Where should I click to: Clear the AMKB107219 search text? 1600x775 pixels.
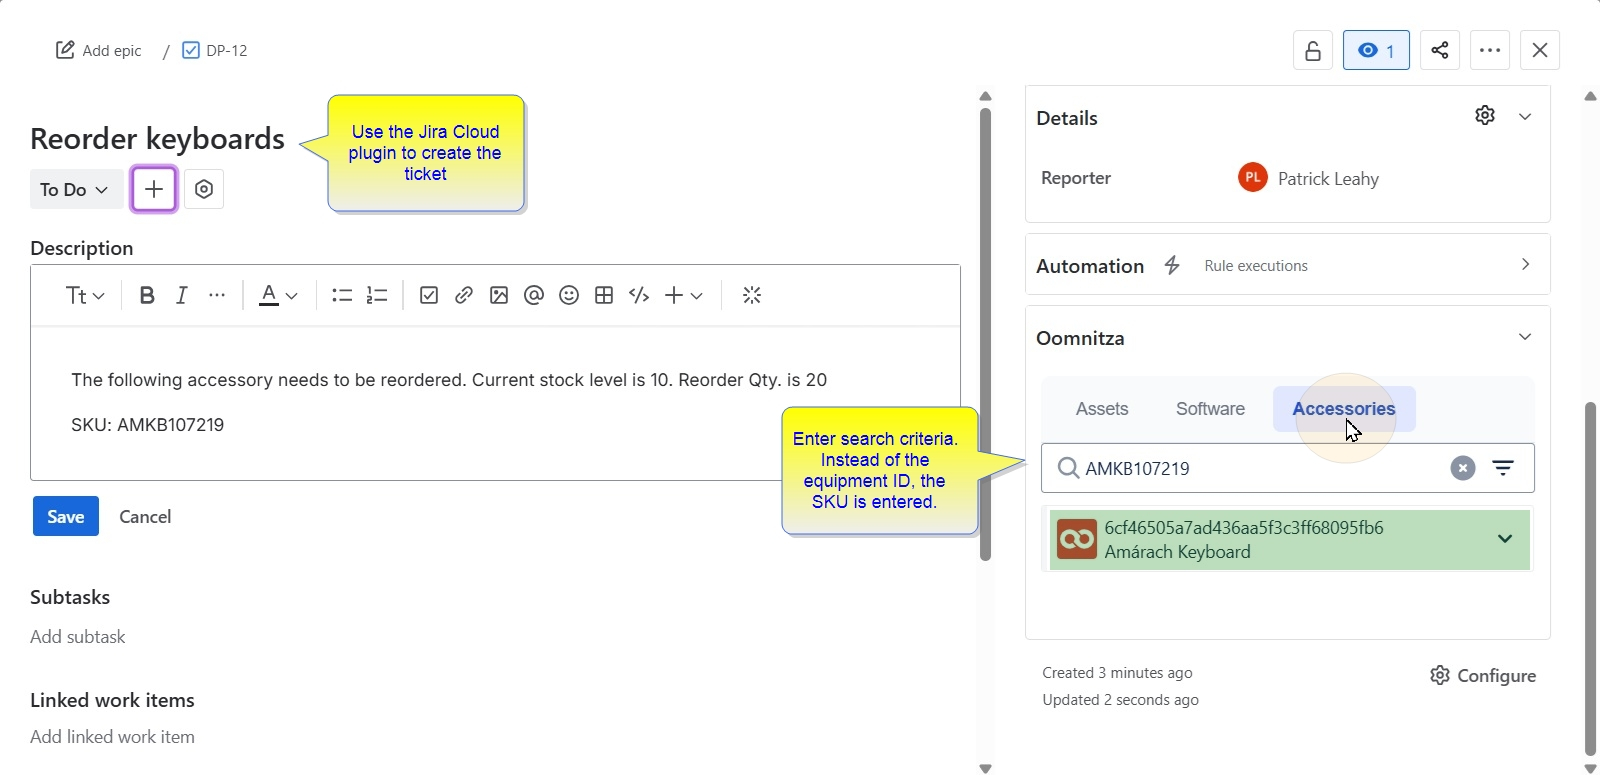point(1463,468)
